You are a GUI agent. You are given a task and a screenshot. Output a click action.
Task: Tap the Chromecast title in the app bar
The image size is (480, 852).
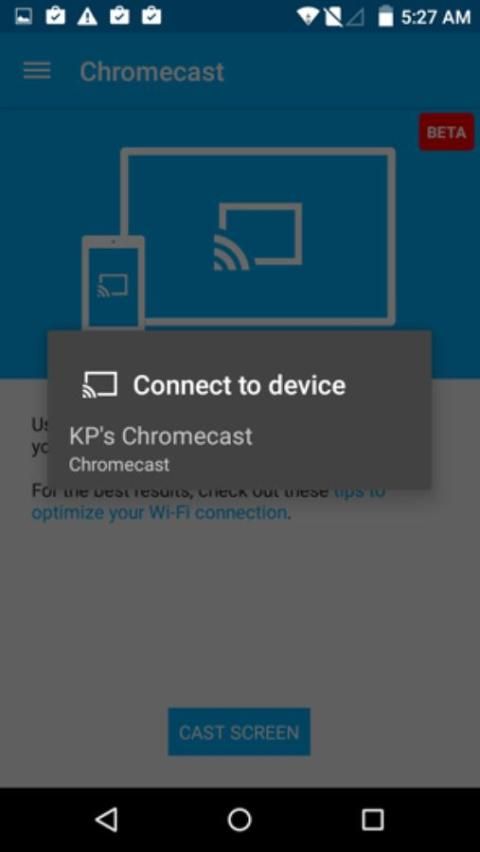coord(152,72)
